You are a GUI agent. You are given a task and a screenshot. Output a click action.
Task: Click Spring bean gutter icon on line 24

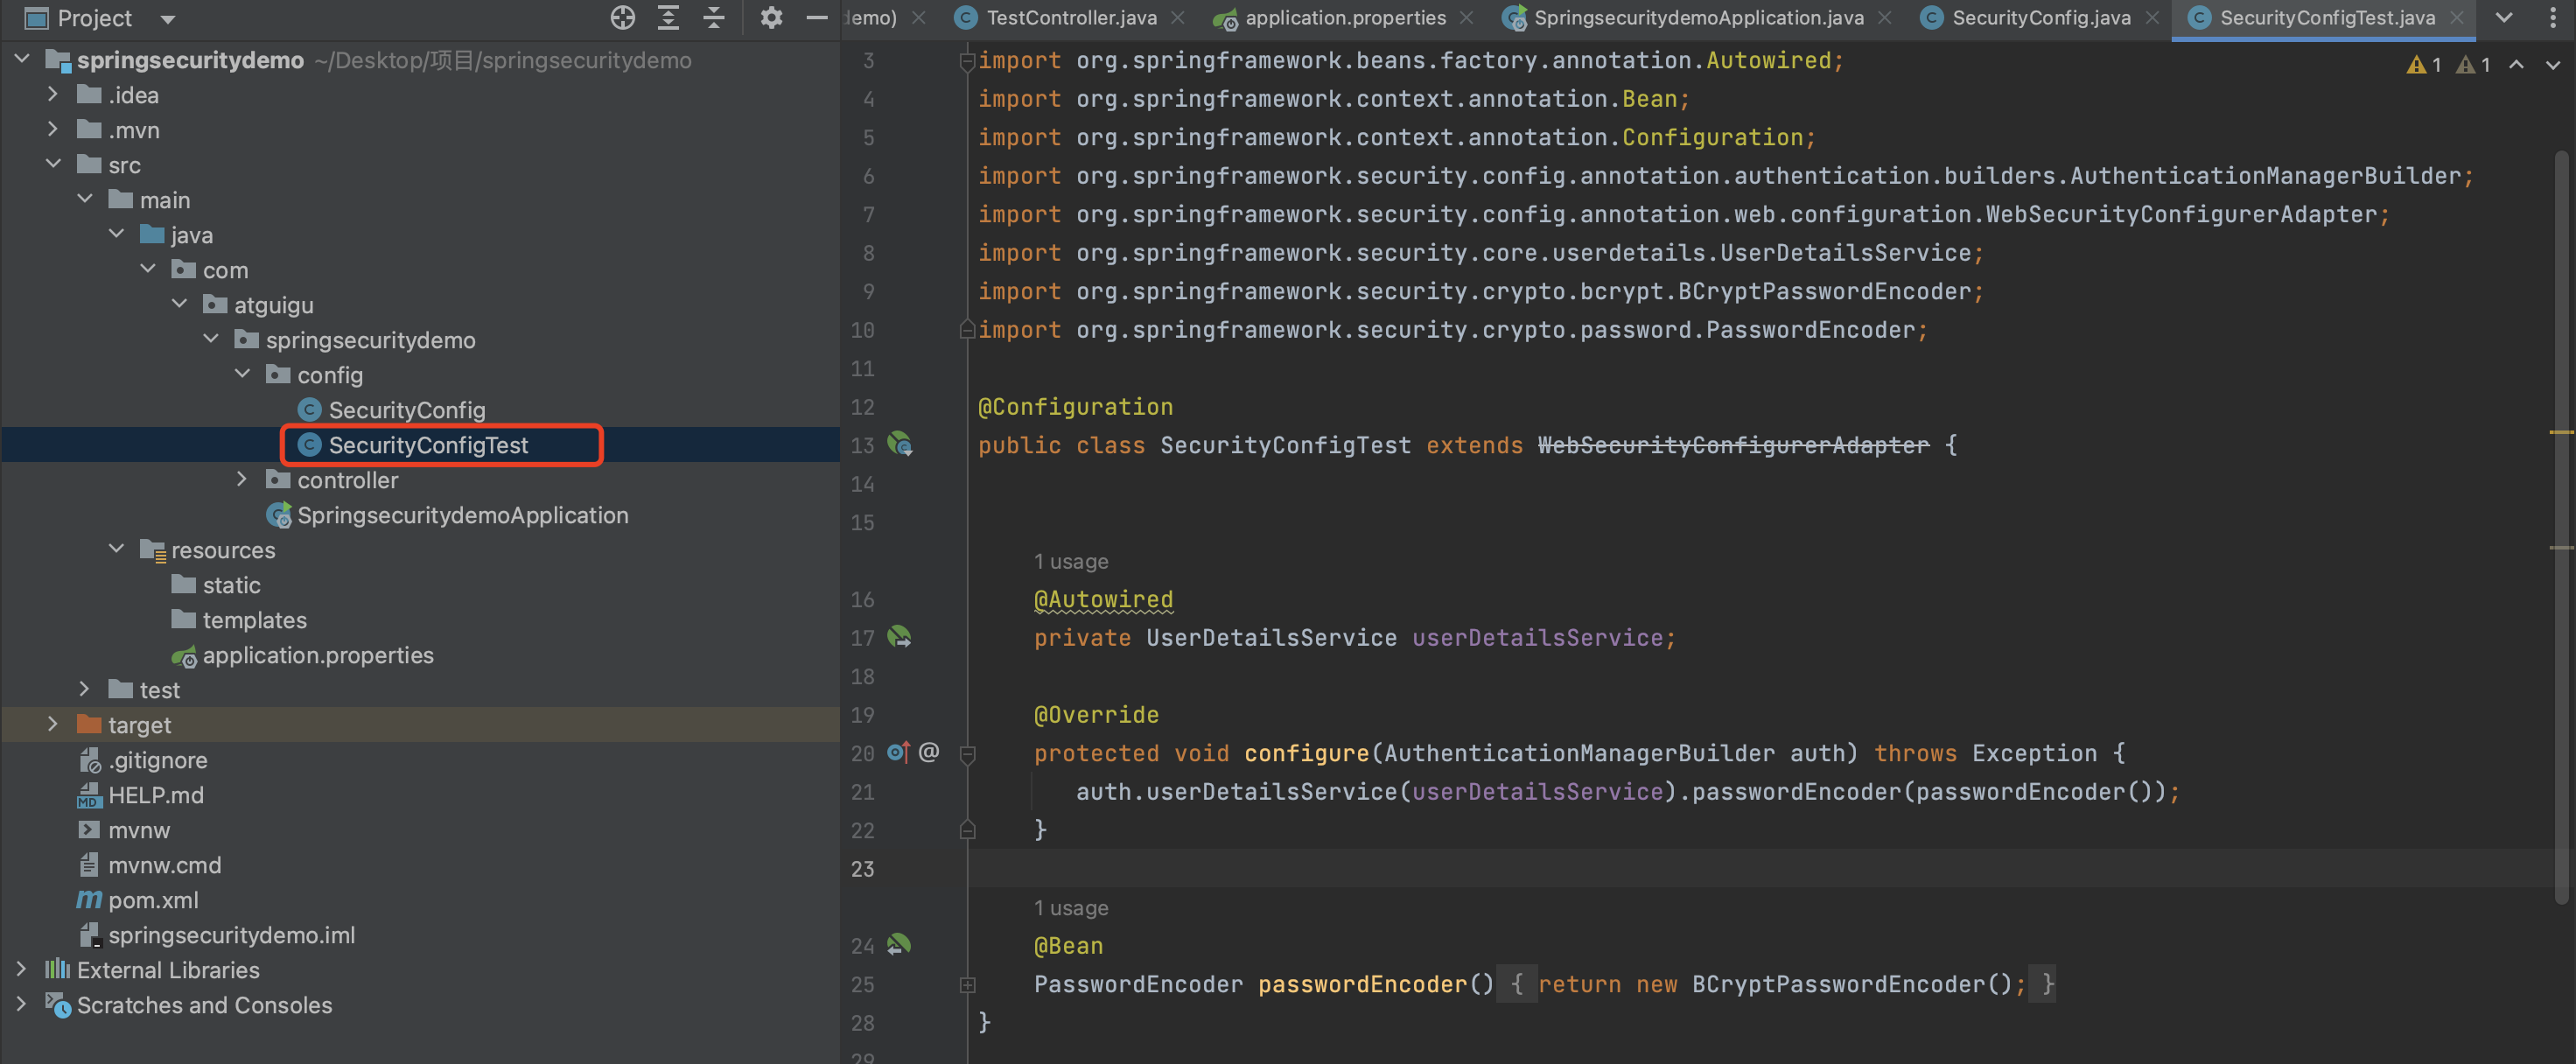(899, 944)
